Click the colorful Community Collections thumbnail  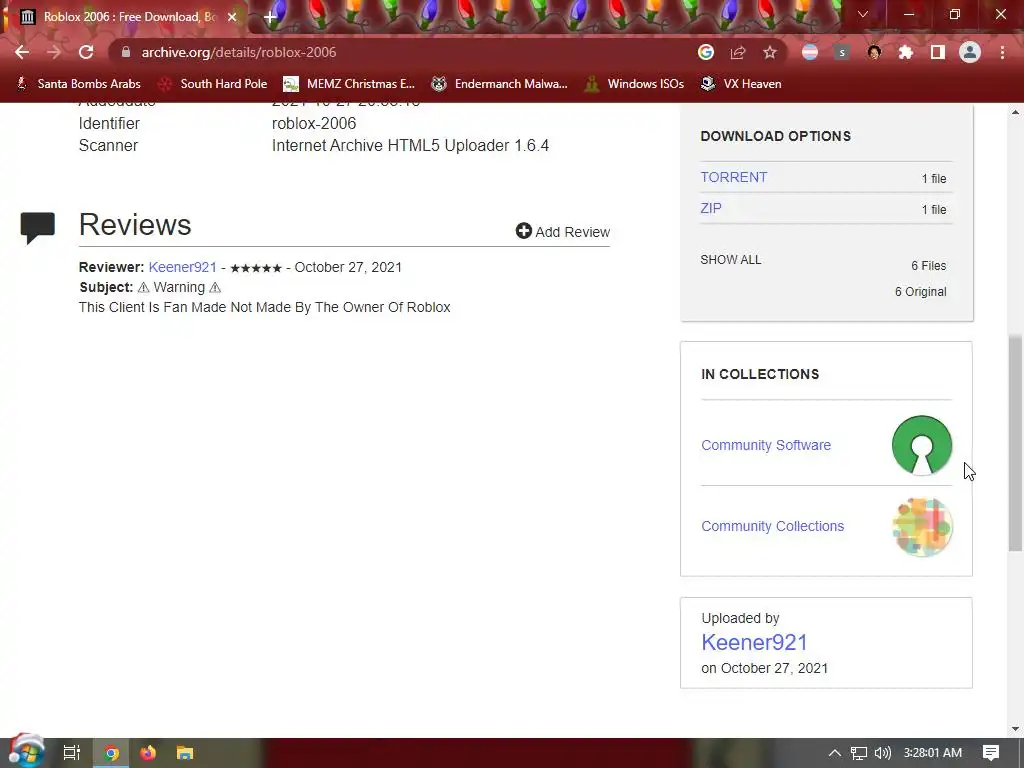(x=921, y=527)
